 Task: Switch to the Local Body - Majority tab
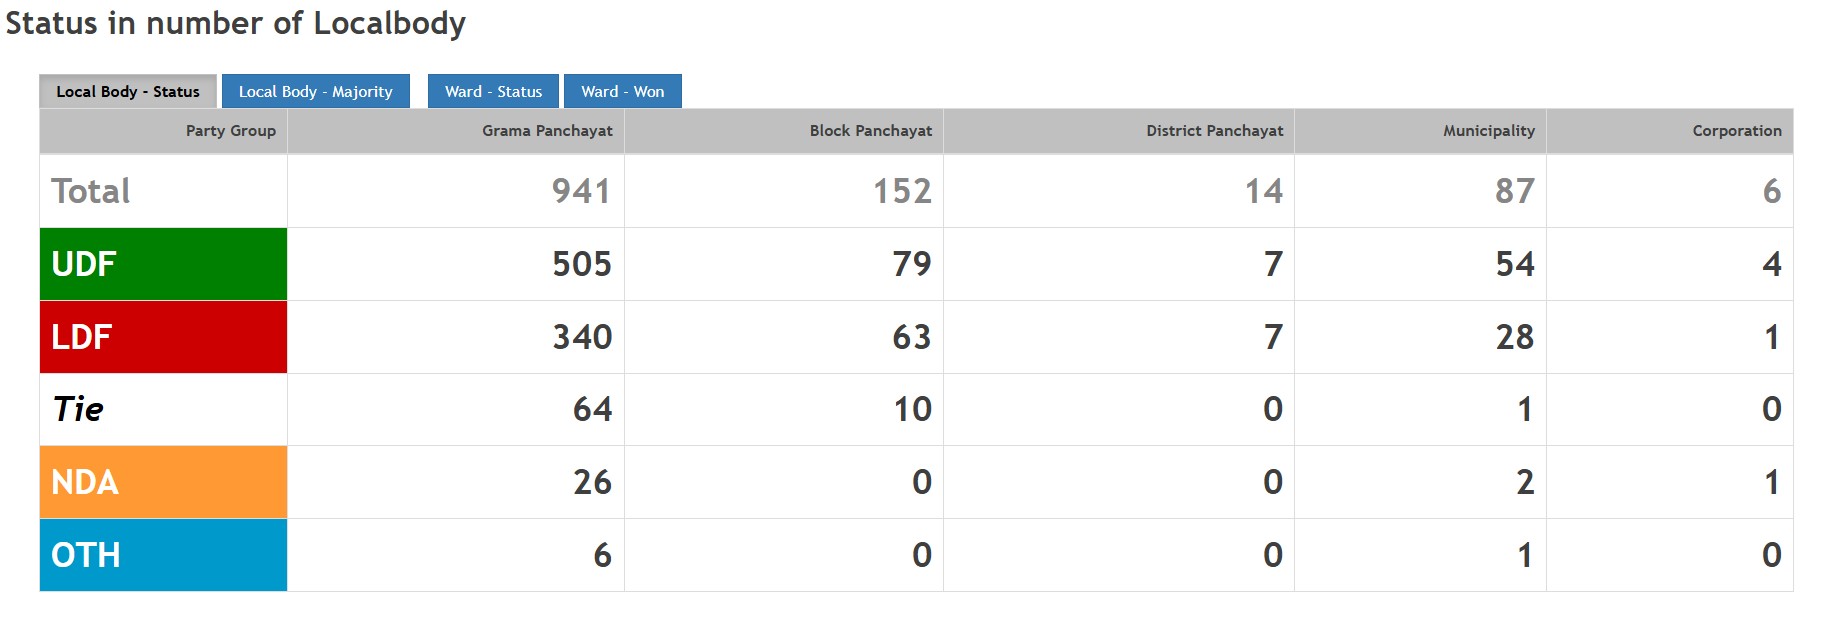[315, 91]
